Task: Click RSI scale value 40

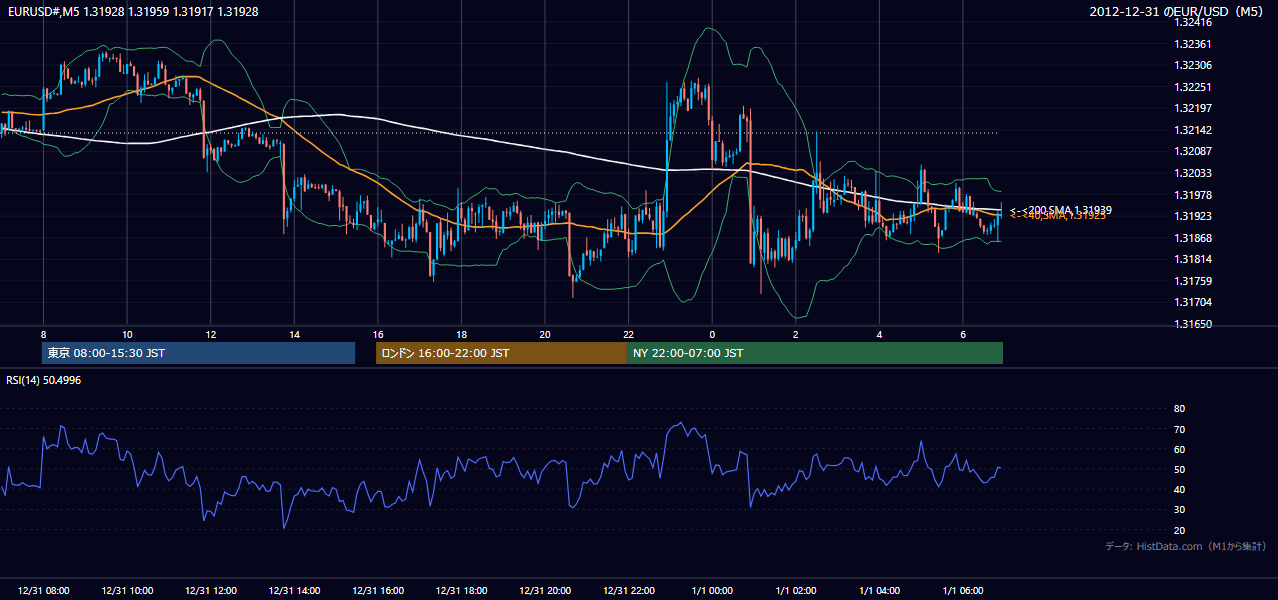Action: coord(1179,489)
